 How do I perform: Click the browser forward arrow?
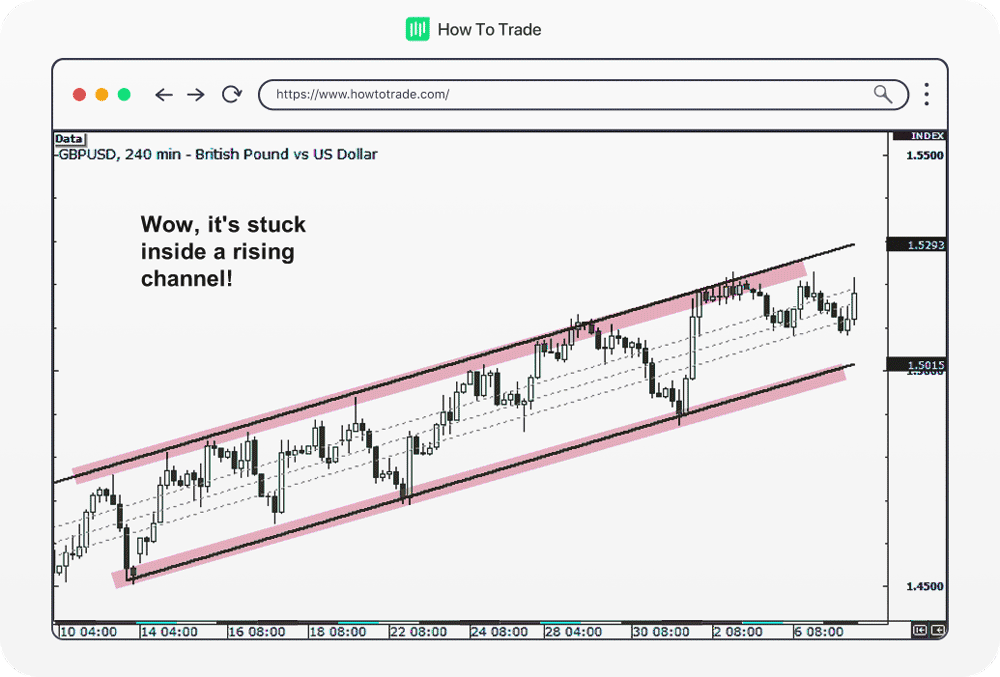[x=196, y=95]
